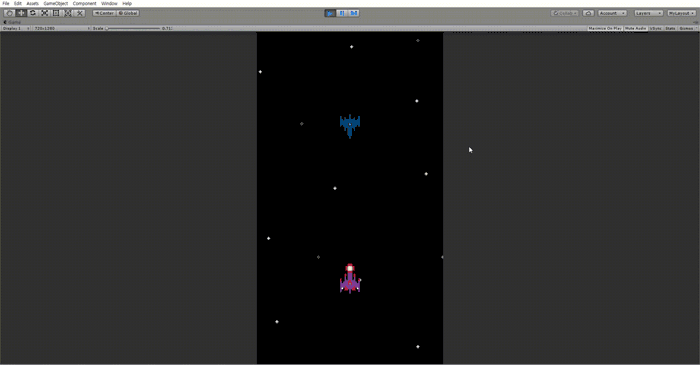
Task: Click the blue enemy spaceship
Action: click(x=350, y=126)
